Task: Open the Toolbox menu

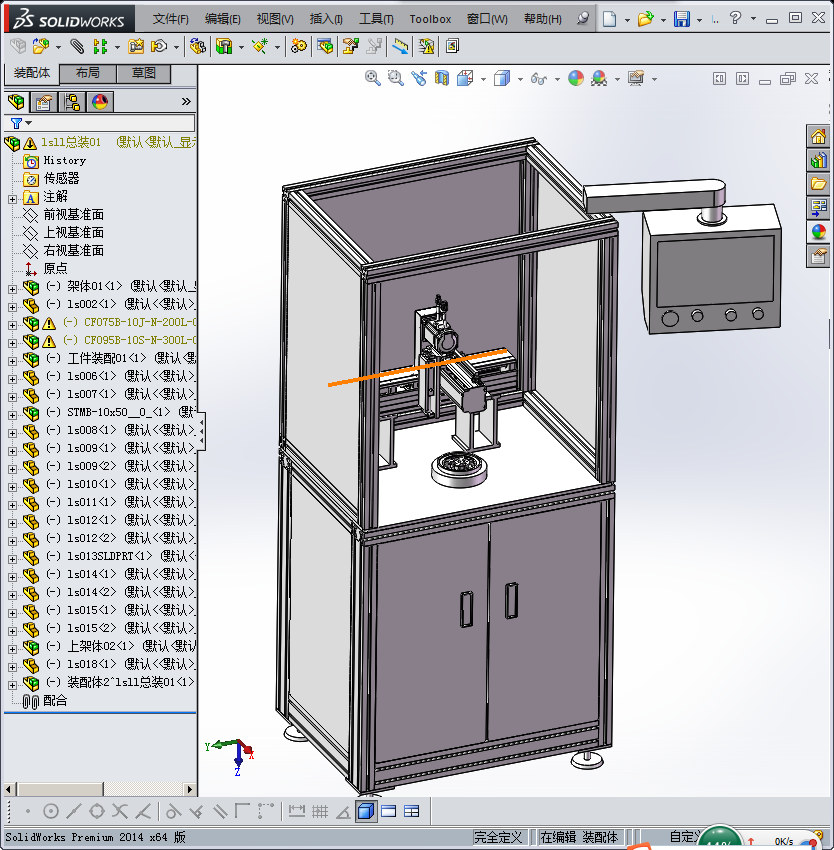Action: pos(430,19)
